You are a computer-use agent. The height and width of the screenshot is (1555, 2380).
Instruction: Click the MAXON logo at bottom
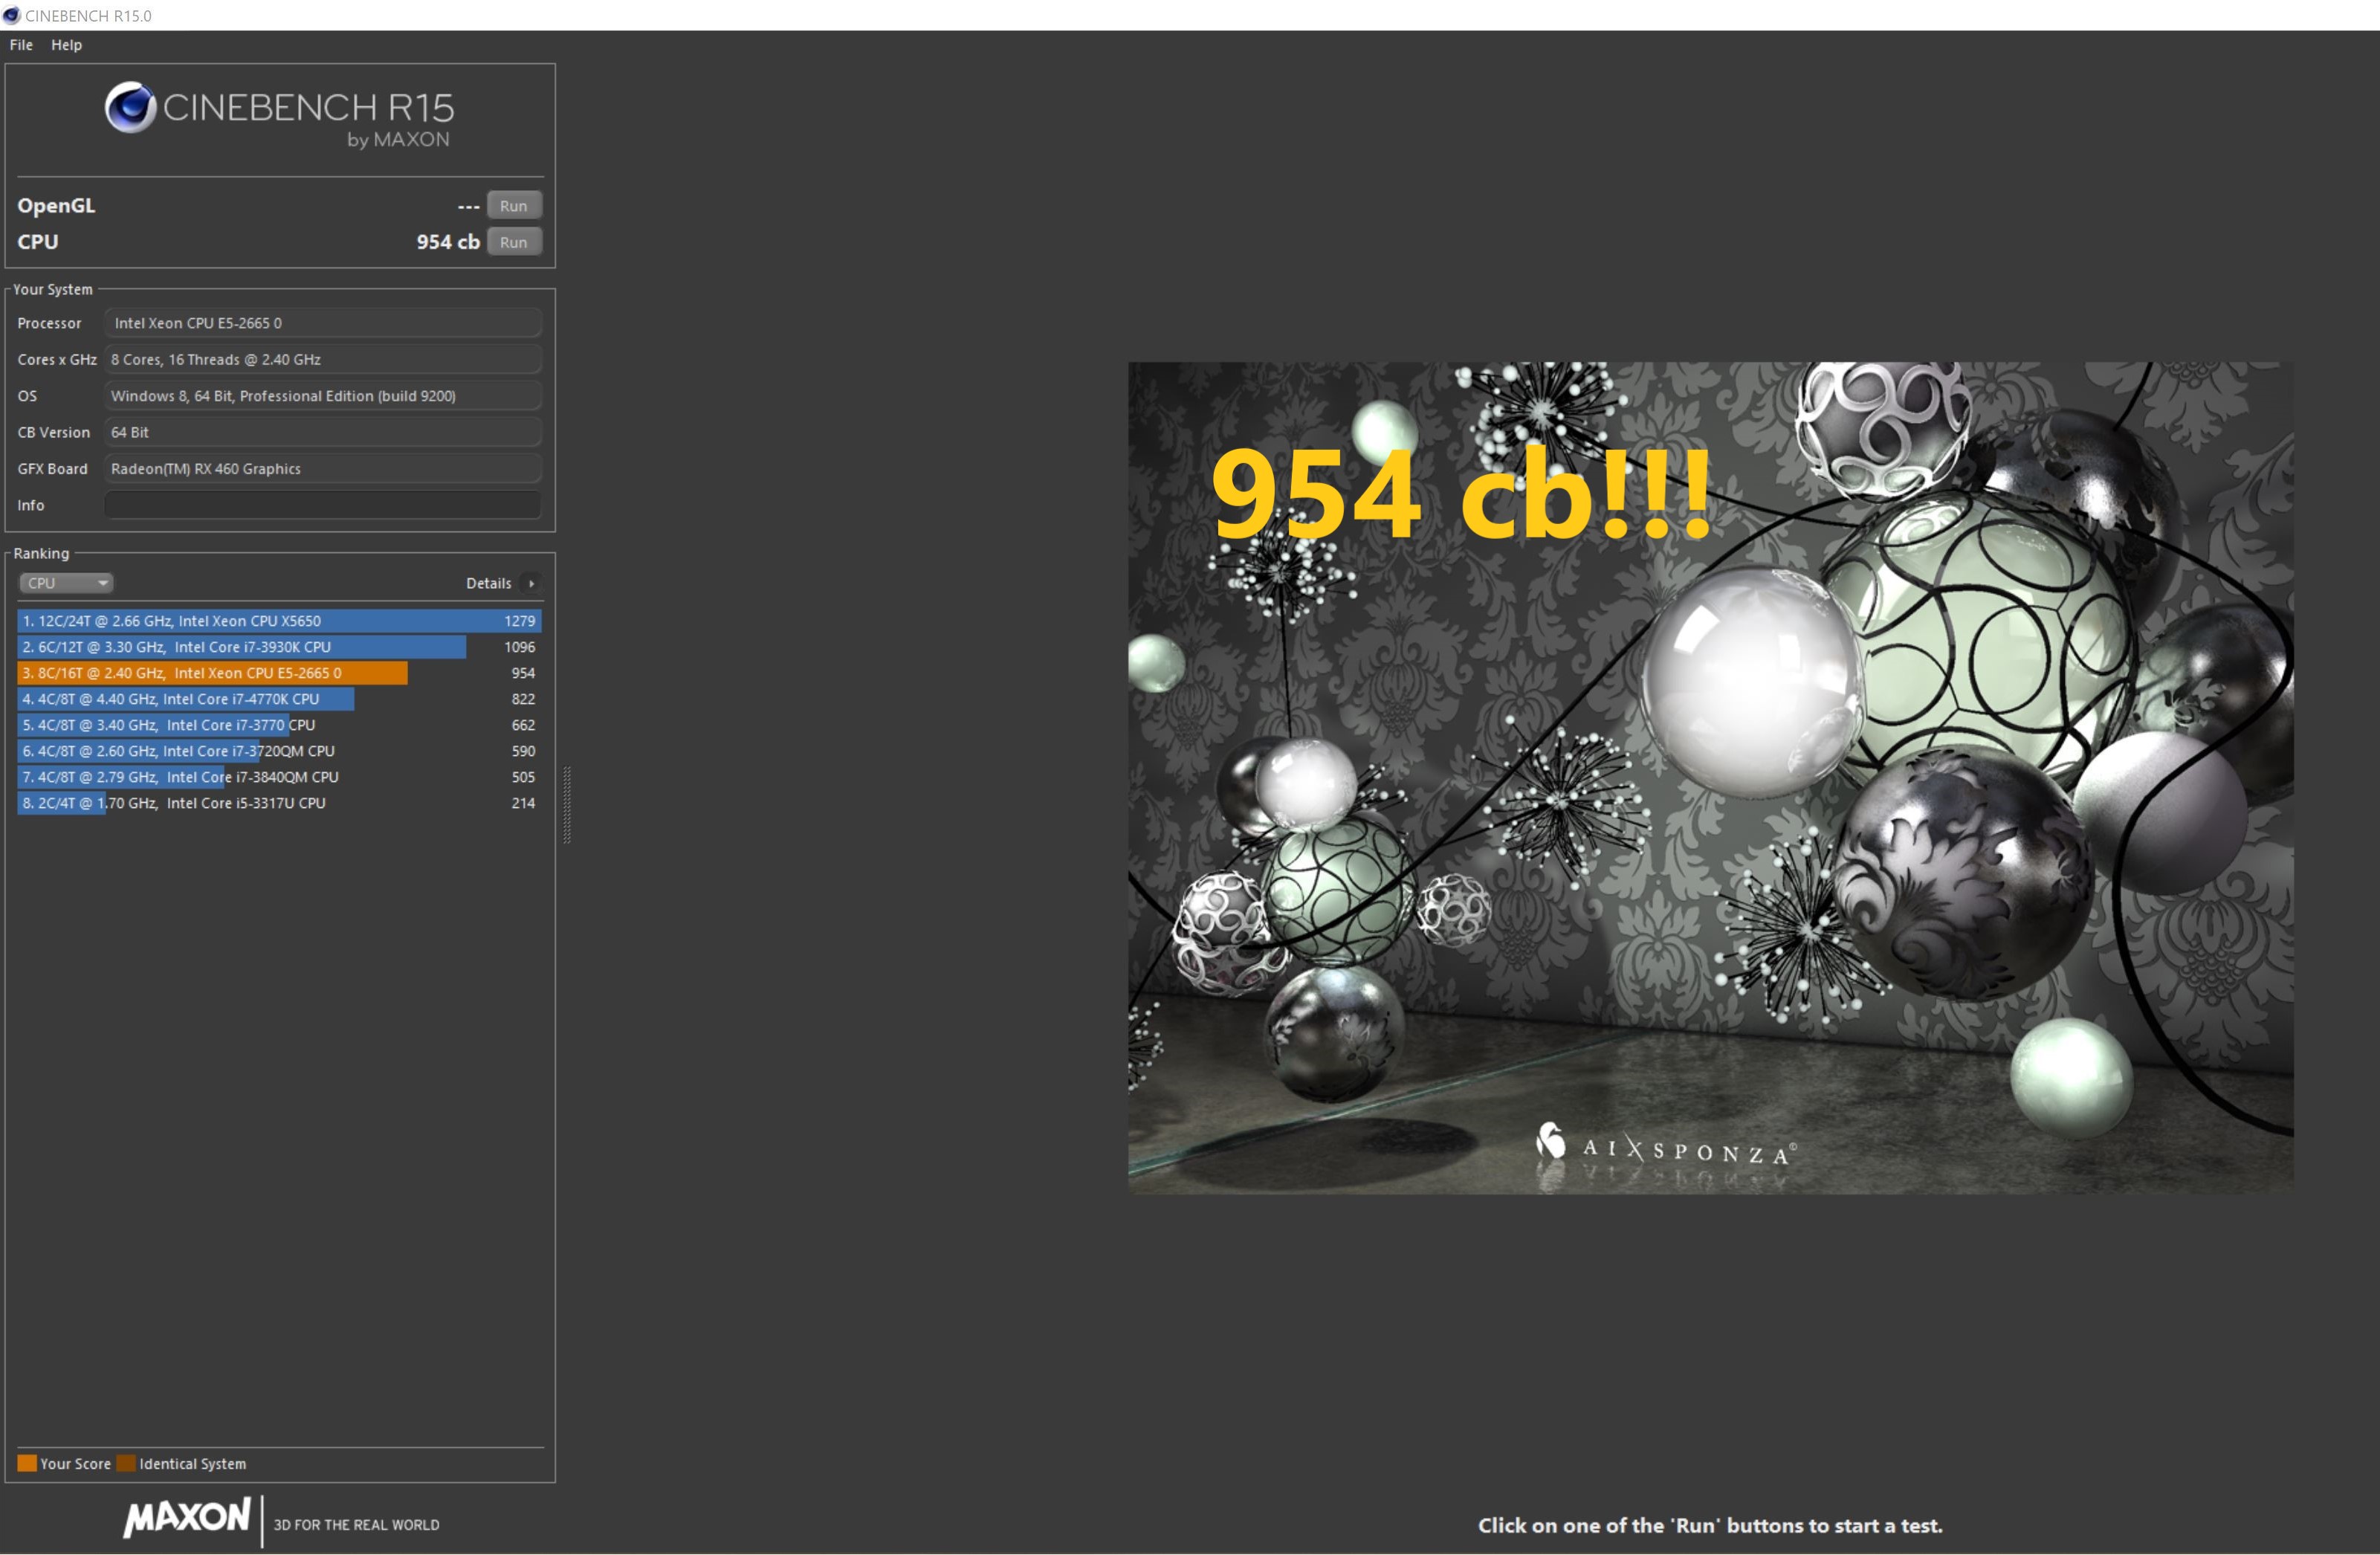(187, 1517)
